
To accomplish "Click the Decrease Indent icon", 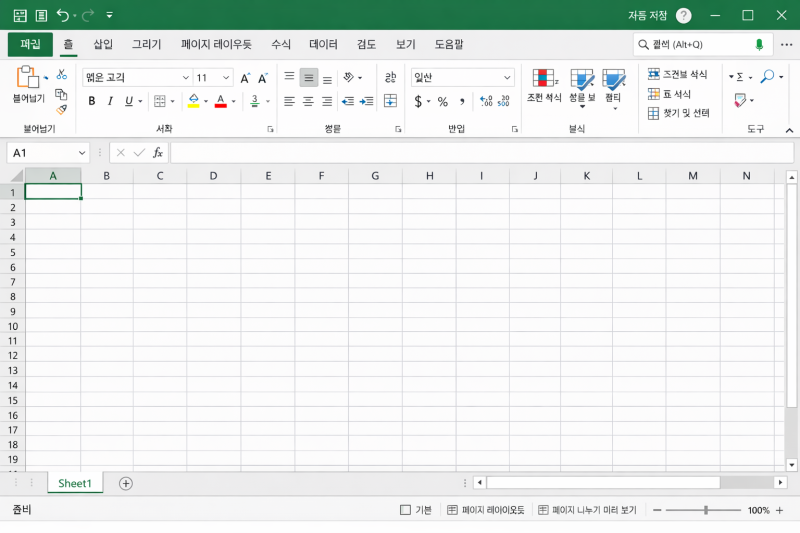I will [348, 101].
